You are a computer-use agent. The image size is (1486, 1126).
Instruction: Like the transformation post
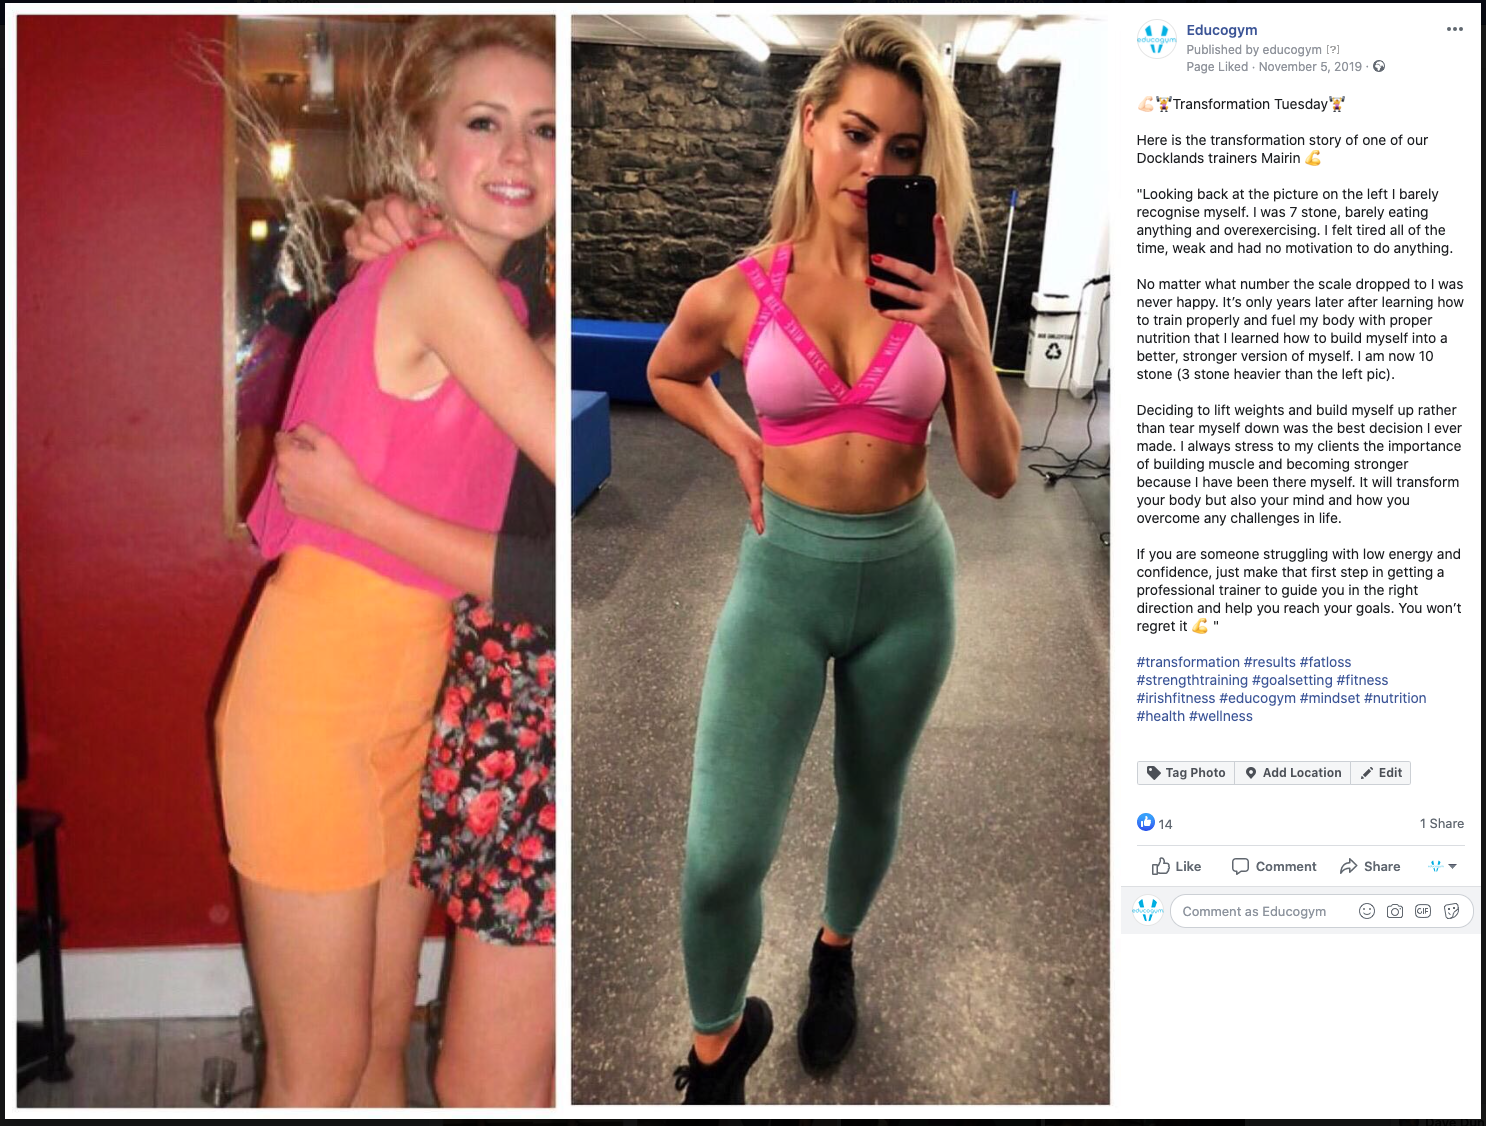click(x=1177, y=866)
